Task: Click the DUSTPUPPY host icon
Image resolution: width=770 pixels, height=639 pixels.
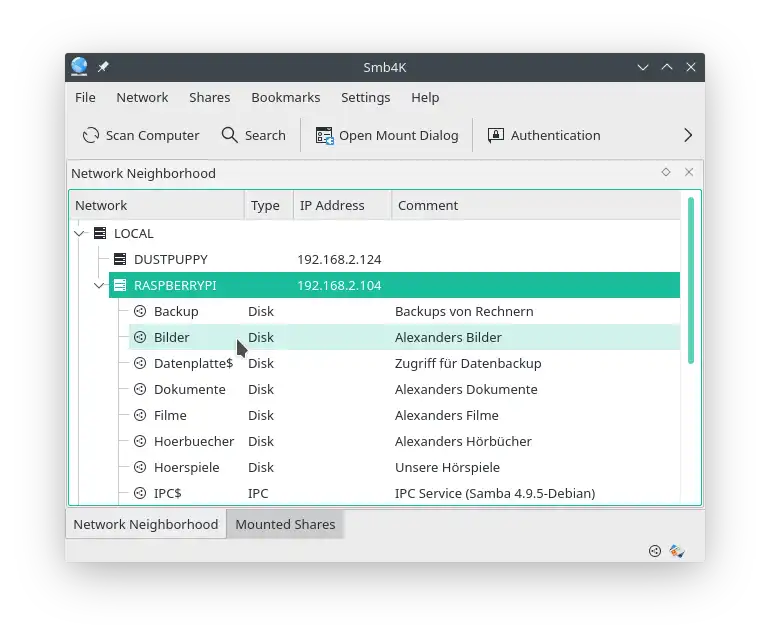Action: click(x=120, y=259)
